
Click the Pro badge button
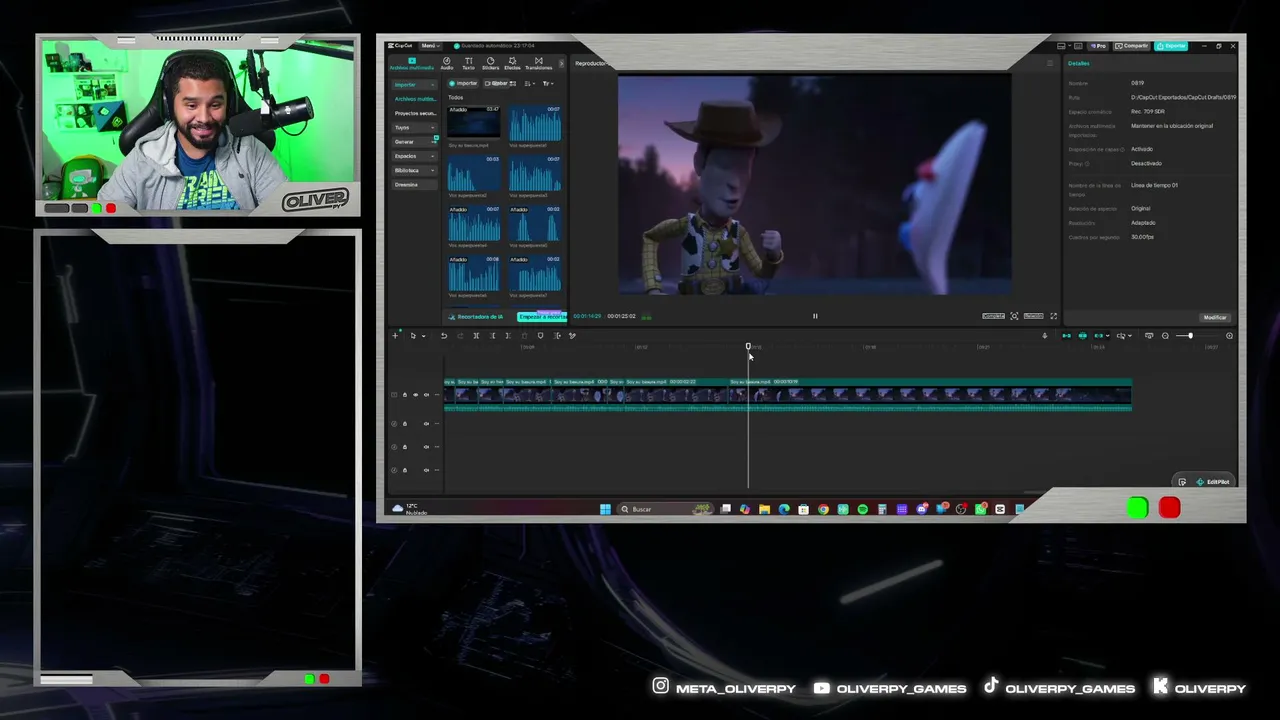coord(1099,46)
